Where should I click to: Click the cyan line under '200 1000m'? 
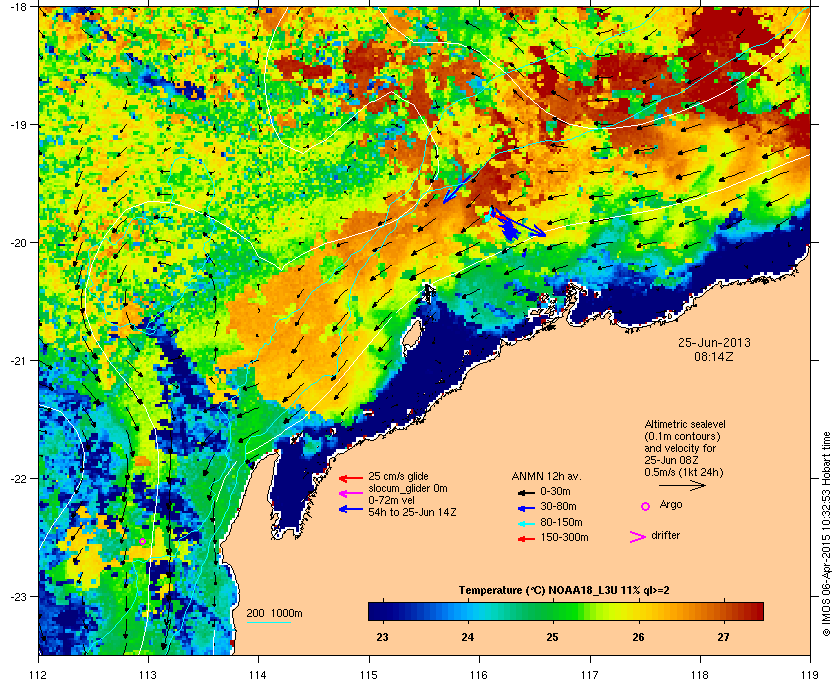[x=268, y=623]
